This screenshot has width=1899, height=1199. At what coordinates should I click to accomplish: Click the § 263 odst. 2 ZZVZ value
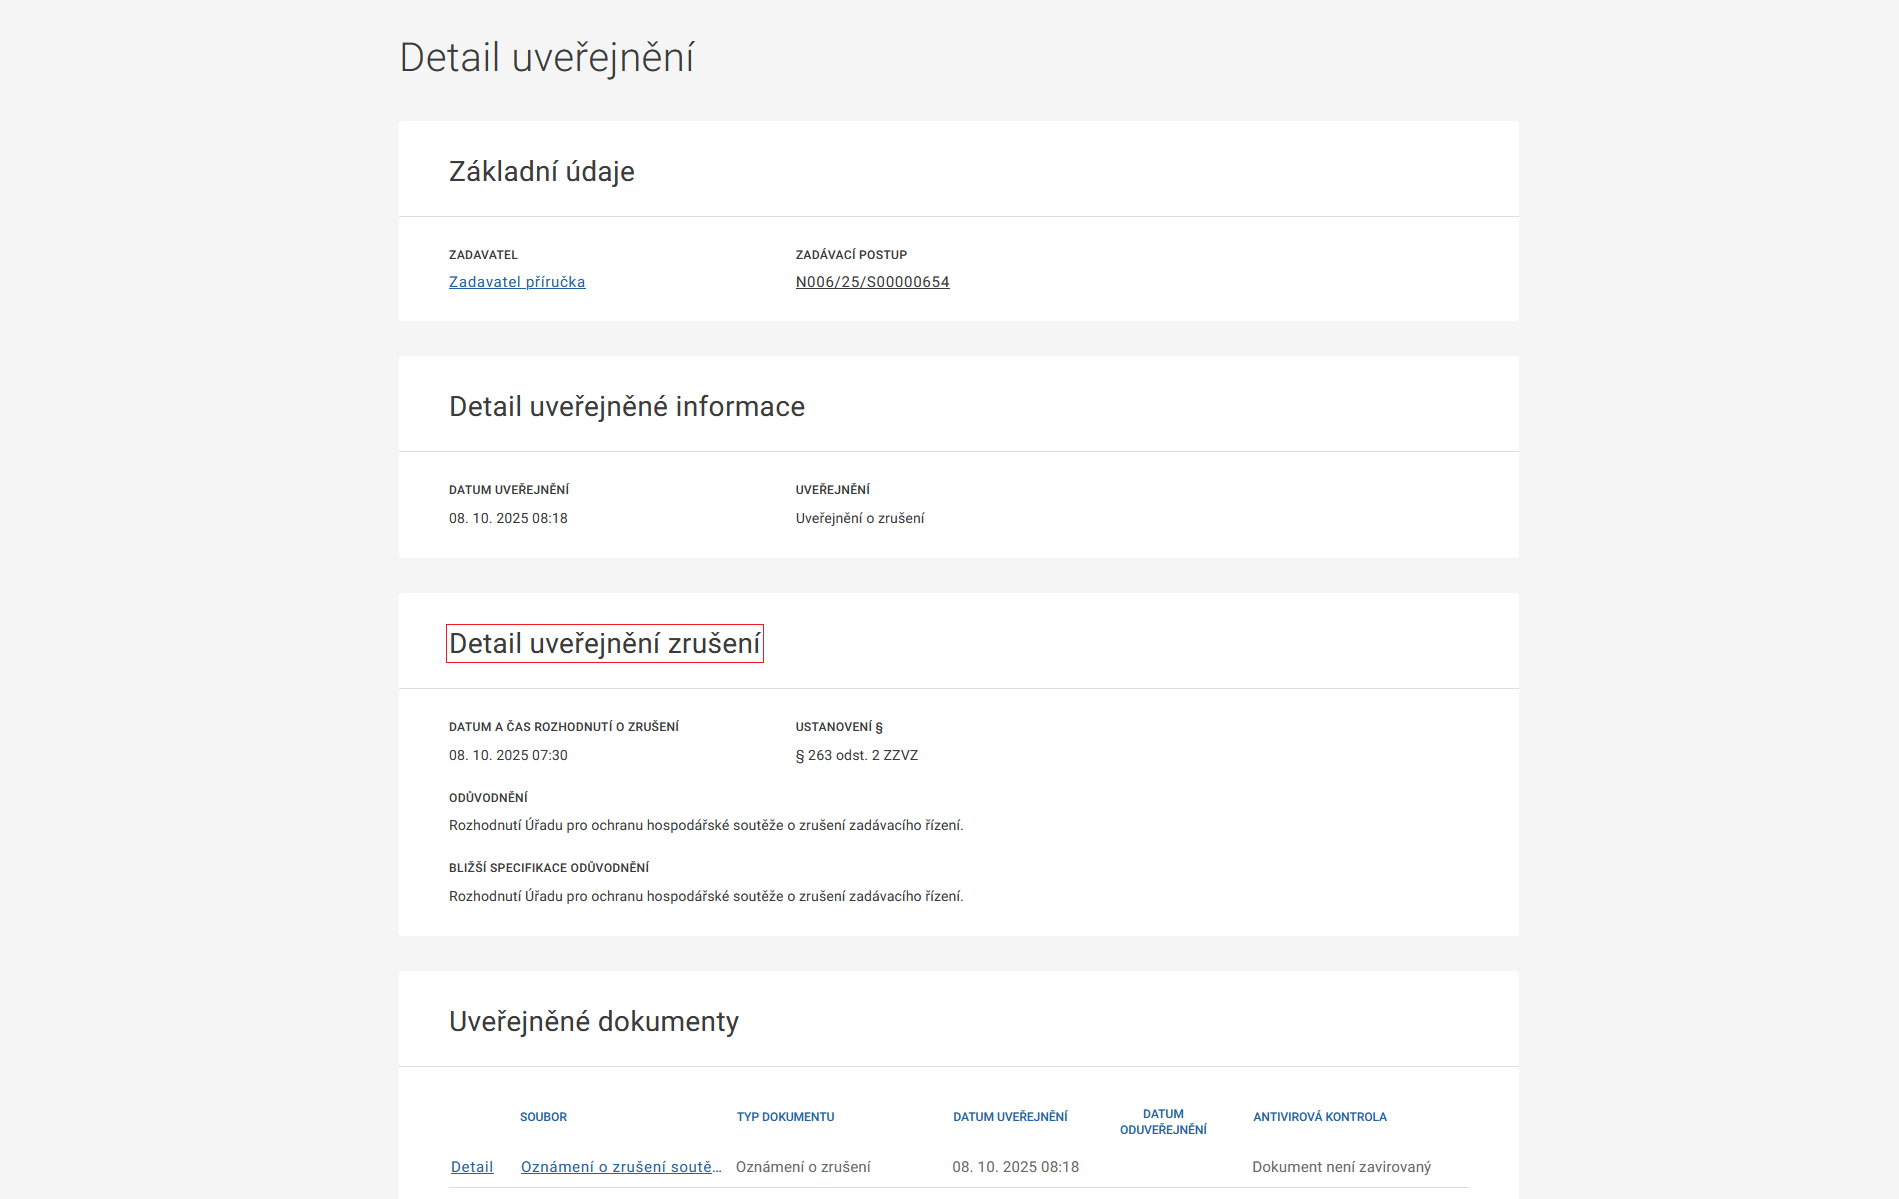(x=856, y=755)
